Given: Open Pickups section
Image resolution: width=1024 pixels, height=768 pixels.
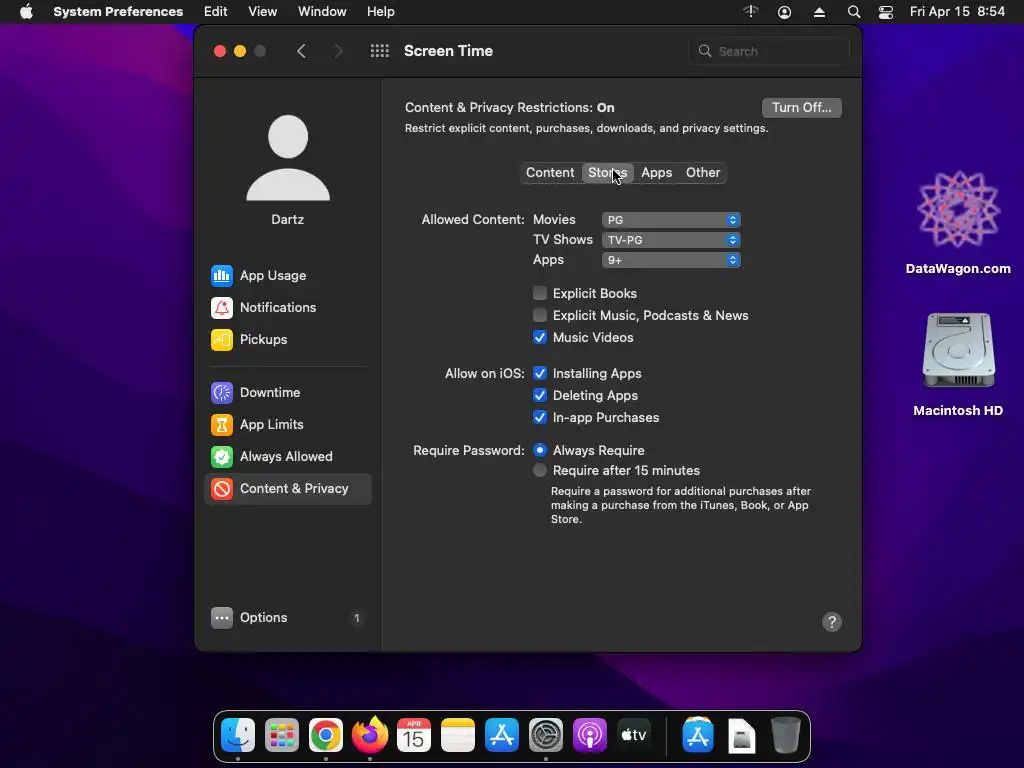Looking at the screenshot, I should click(249, 340).
